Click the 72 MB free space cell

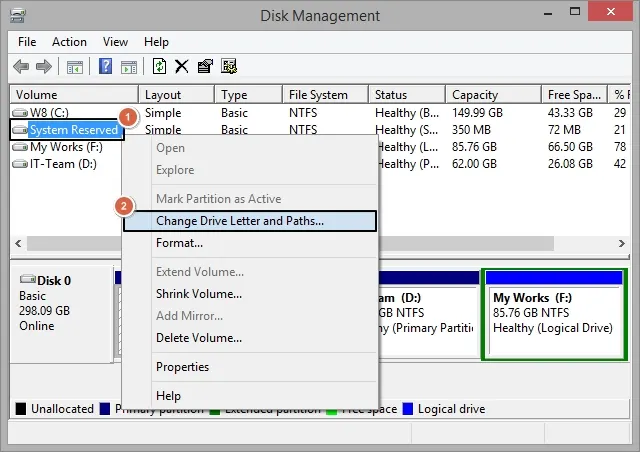(564, 130)
